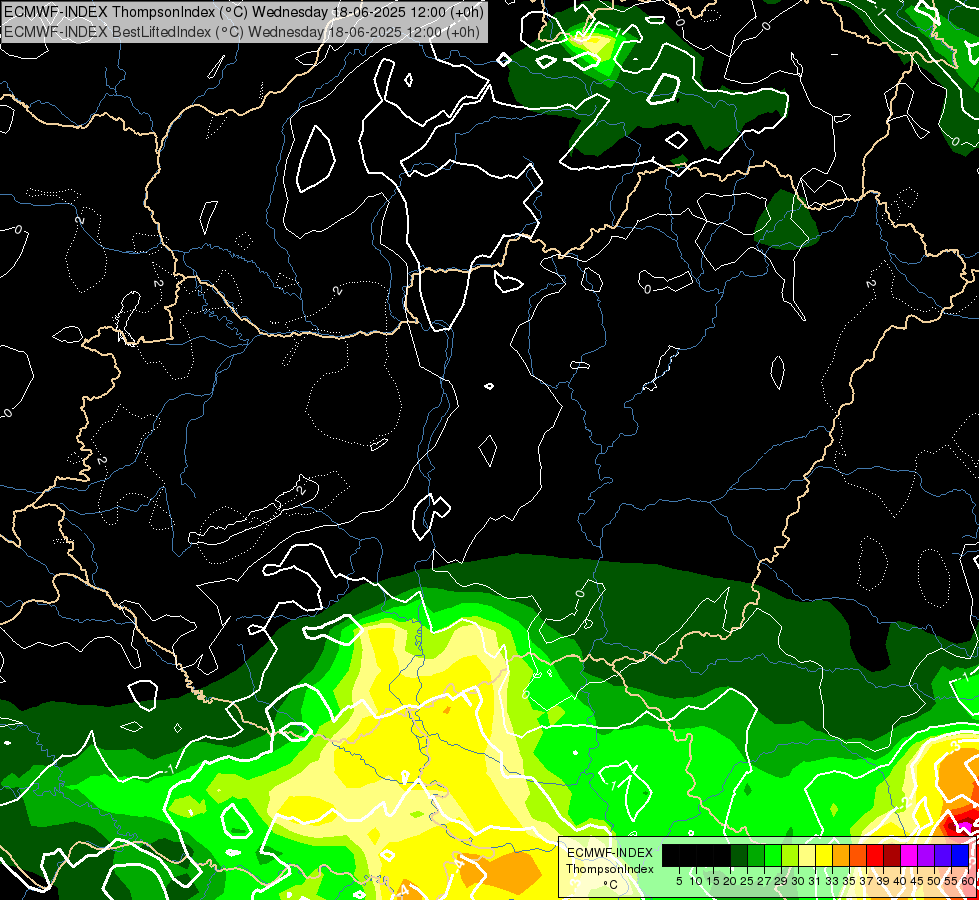Select the purple 45-50 legend swatch
Screen dimensions: 979x900
[x=926, y=856]
